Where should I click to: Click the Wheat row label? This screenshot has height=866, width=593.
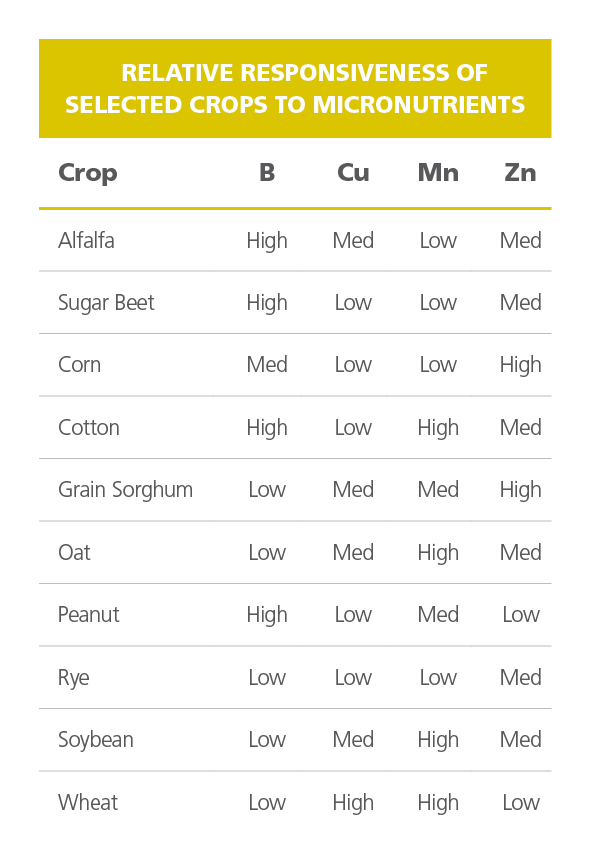point(88,802)
